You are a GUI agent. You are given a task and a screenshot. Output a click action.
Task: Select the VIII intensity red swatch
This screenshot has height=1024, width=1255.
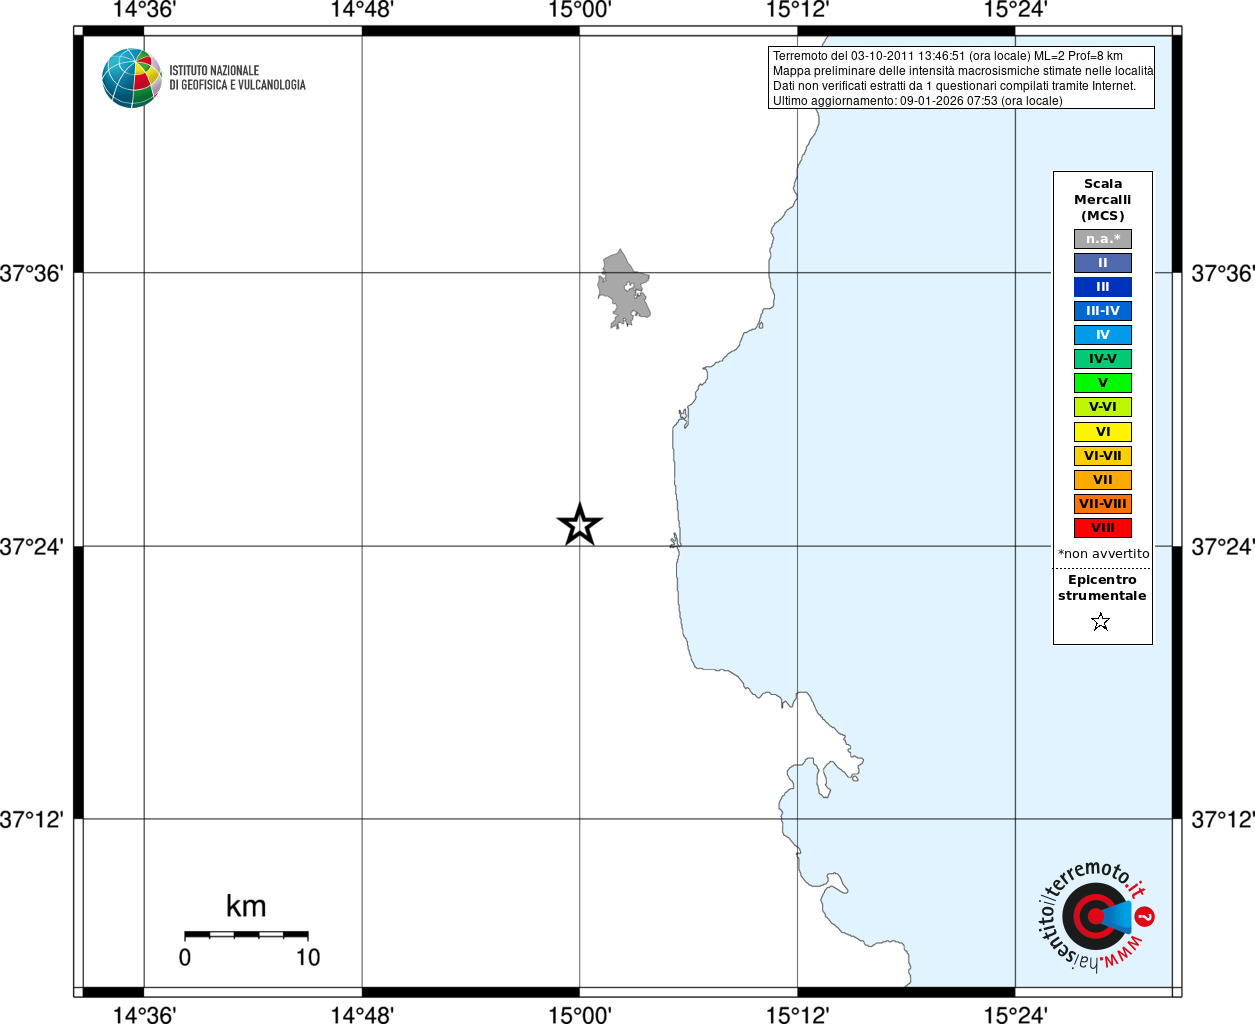[x=1103, y=528]
